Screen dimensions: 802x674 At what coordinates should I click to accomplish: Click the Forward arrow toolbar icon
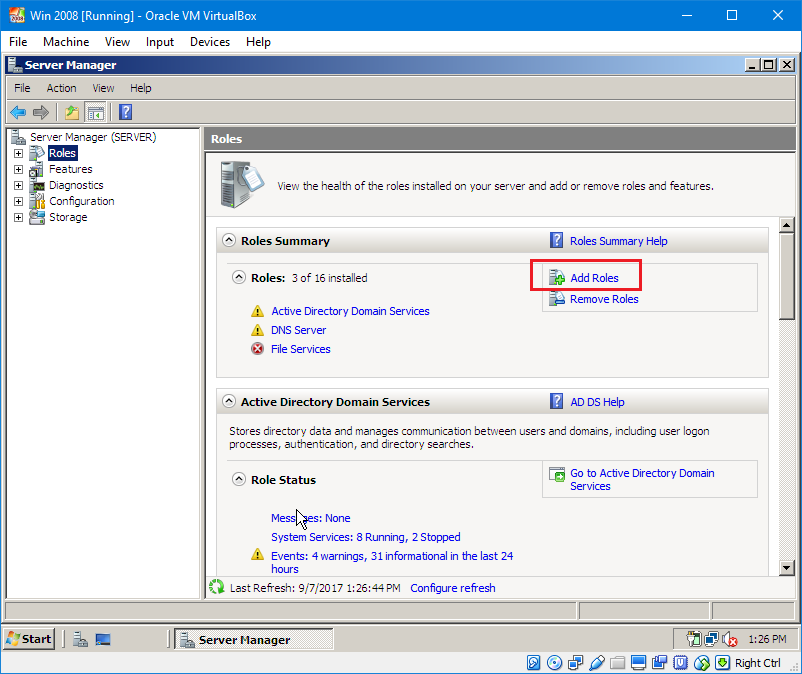tap(40, 112)
